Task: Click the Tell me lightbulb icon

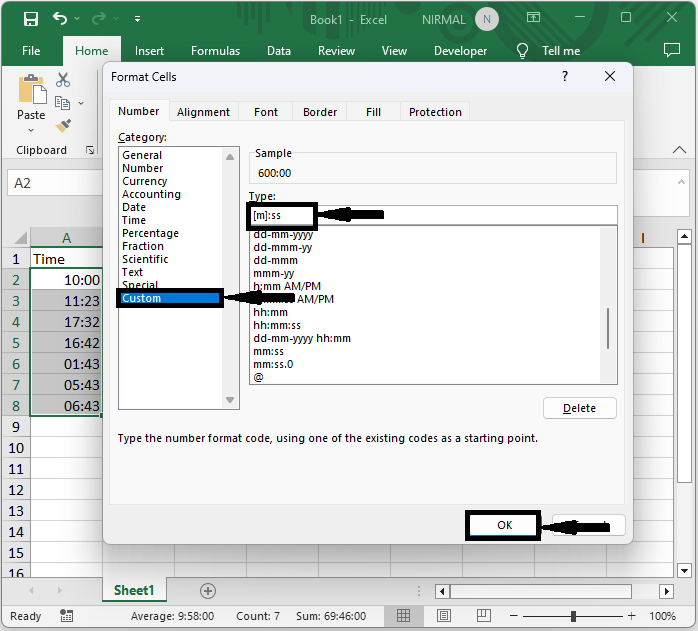Action: point(522,50)
